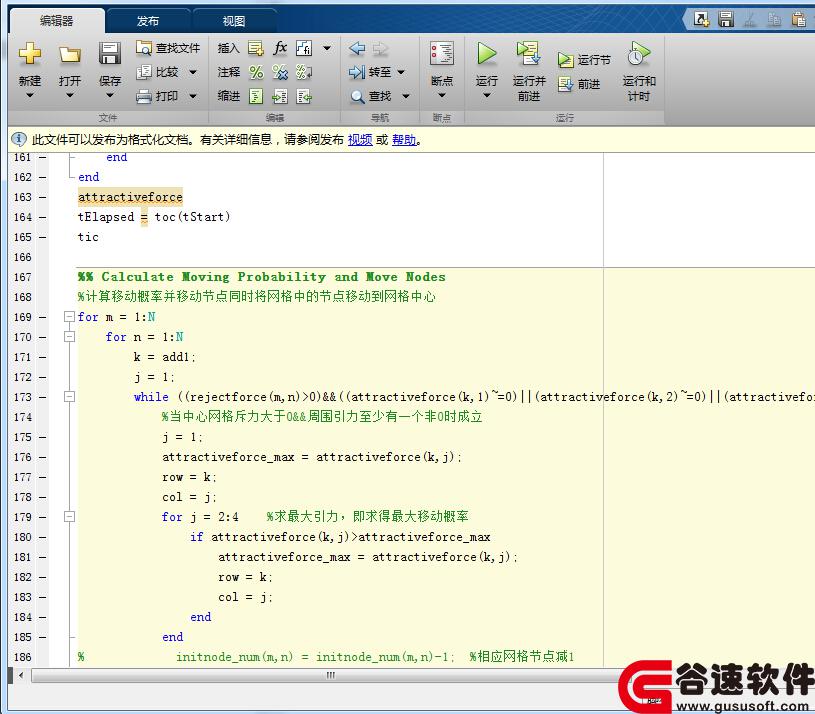
Task: Expand the 打印 dropdown arrow
Action: 193,96
